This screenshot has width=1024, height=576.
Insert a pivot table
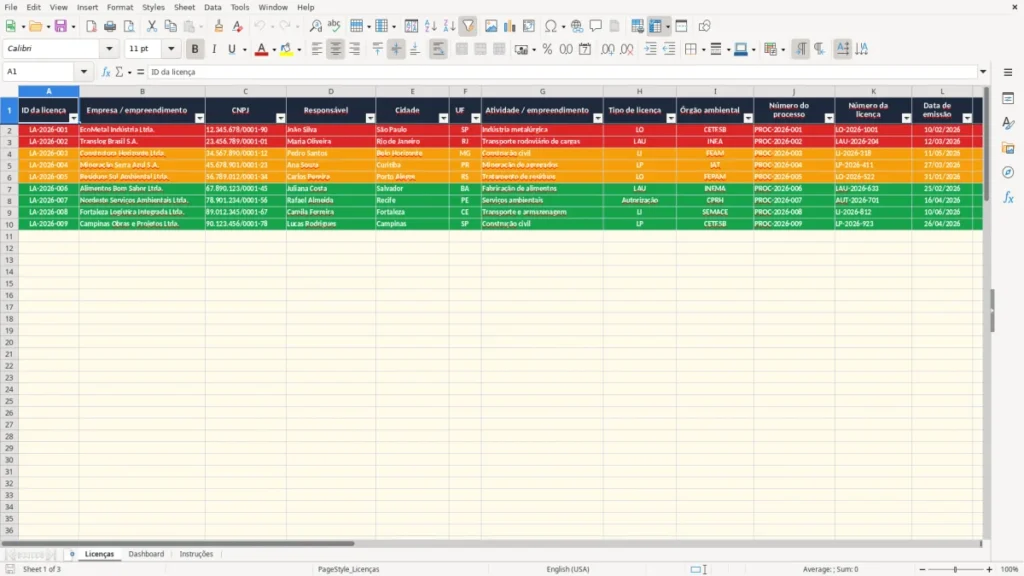pos(529,26)
